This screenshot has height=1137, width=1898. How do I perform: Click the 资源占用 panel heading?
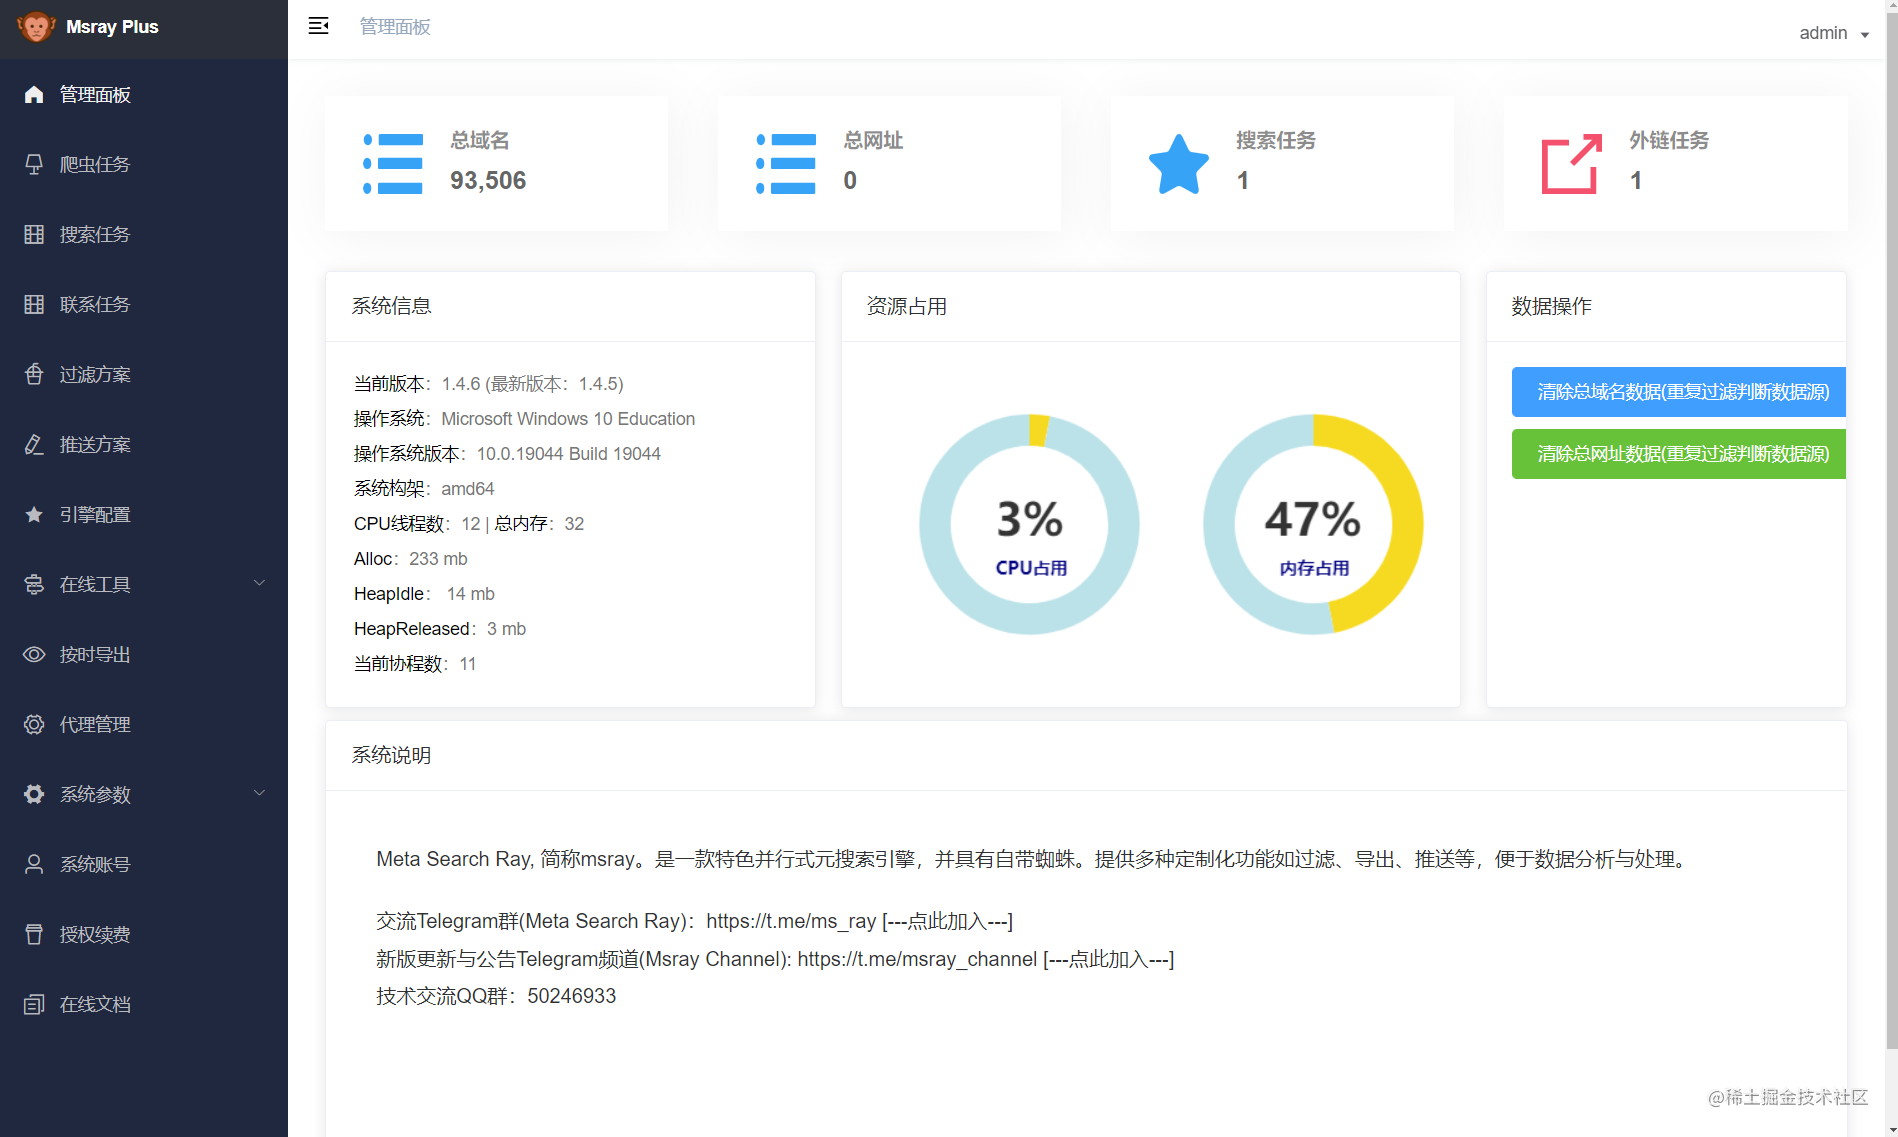907,306
